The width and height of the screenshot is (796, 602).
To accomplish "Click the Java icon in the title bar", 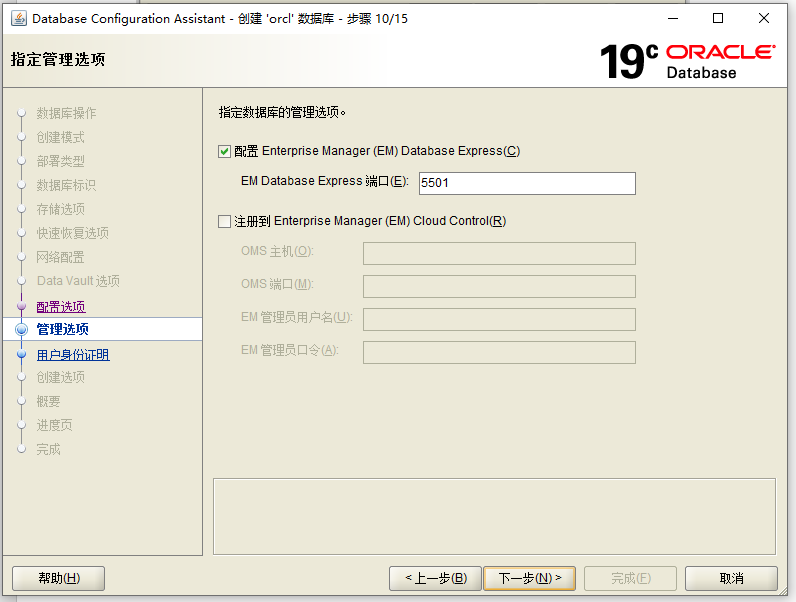I will [19, 19].
